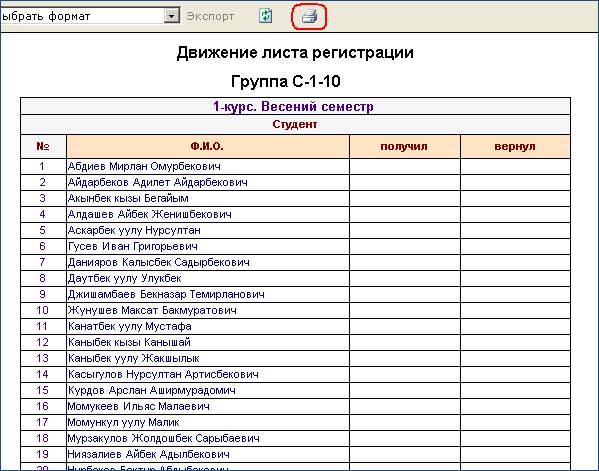Image resolution: width=599 pixels, height=471 pixels.
Task: Click the Студент header row
Action: pos(295,124)
